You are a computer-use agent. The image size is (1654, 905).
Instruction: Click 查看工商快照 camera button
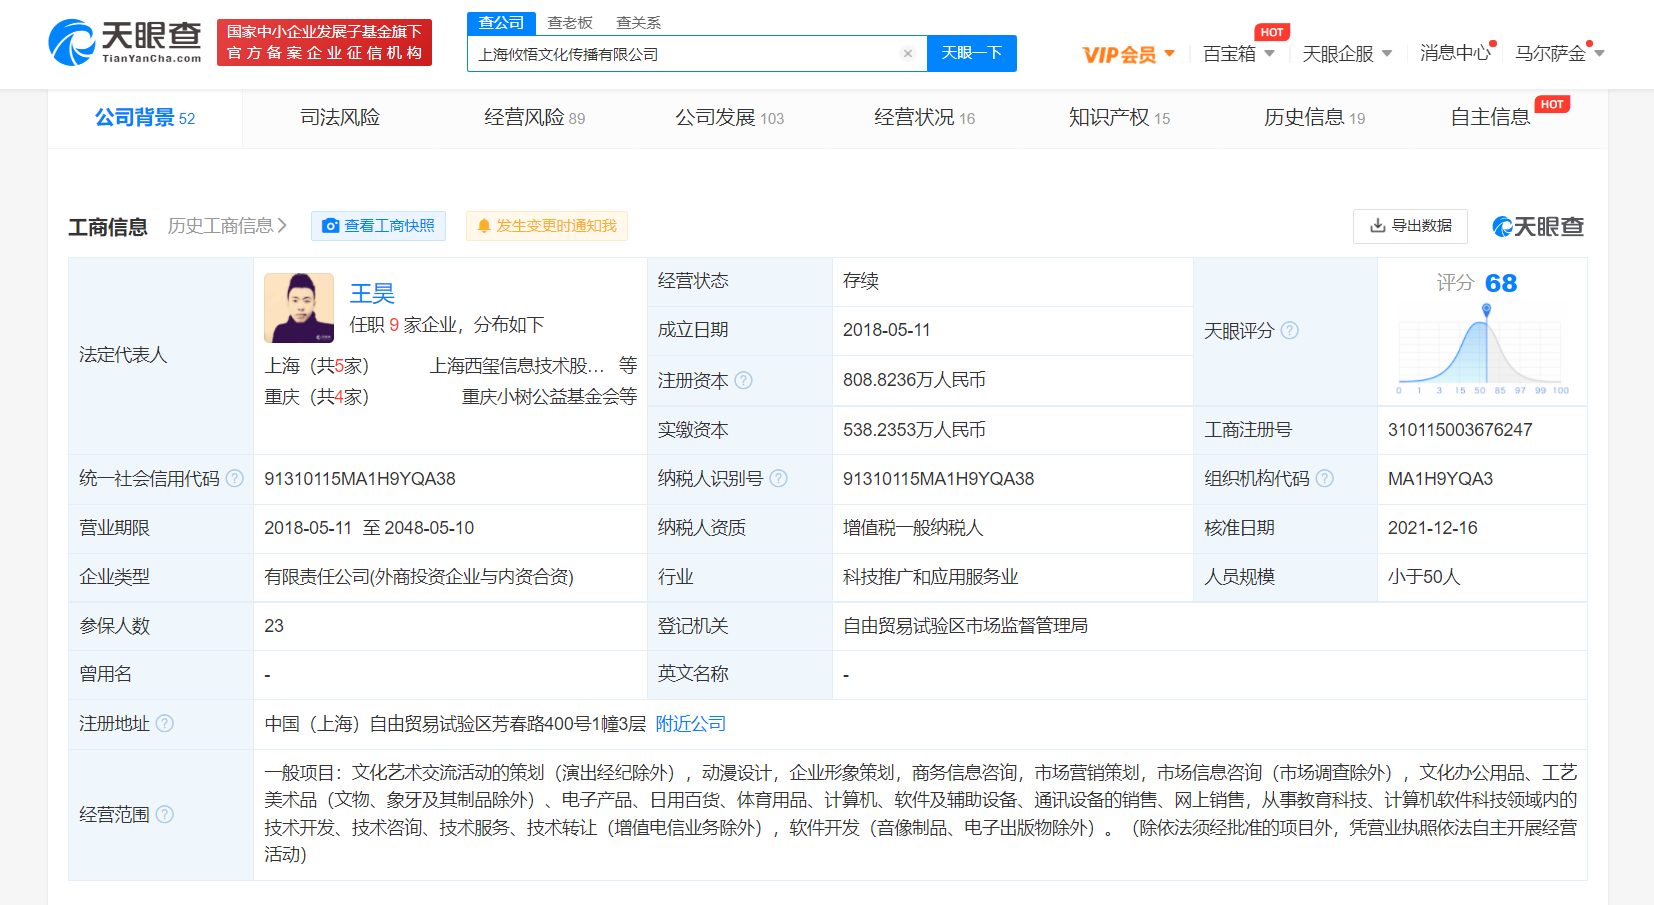tap(378, 226)
